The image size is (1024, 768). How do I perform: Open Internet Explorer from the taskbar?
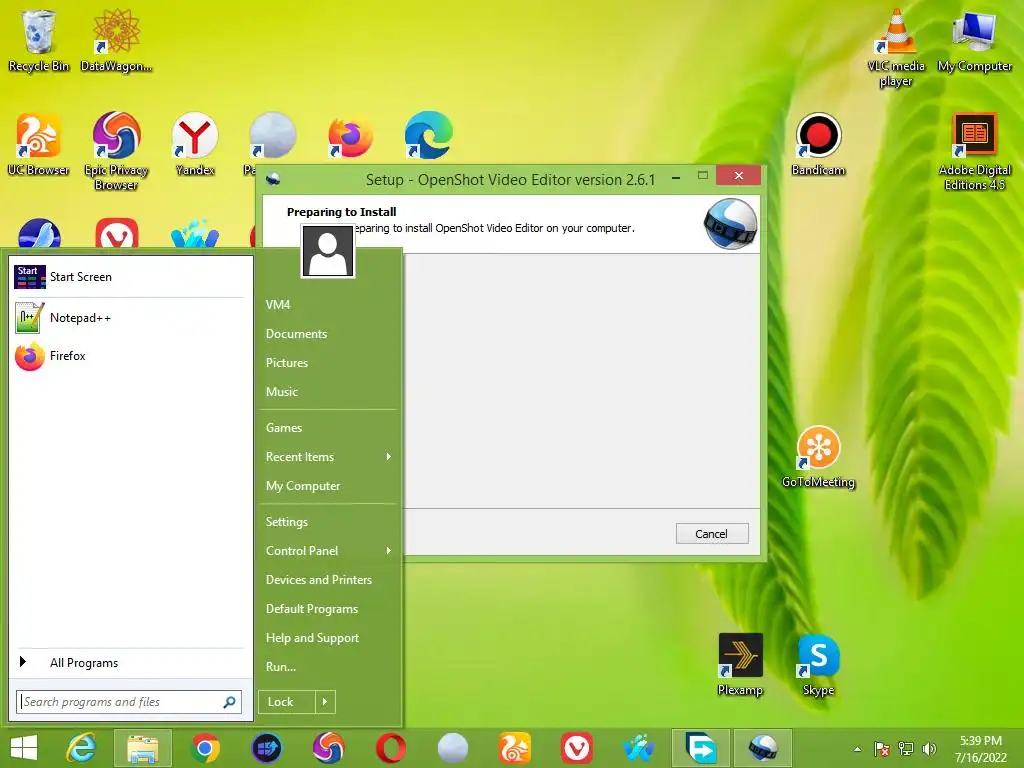(82, 748)
